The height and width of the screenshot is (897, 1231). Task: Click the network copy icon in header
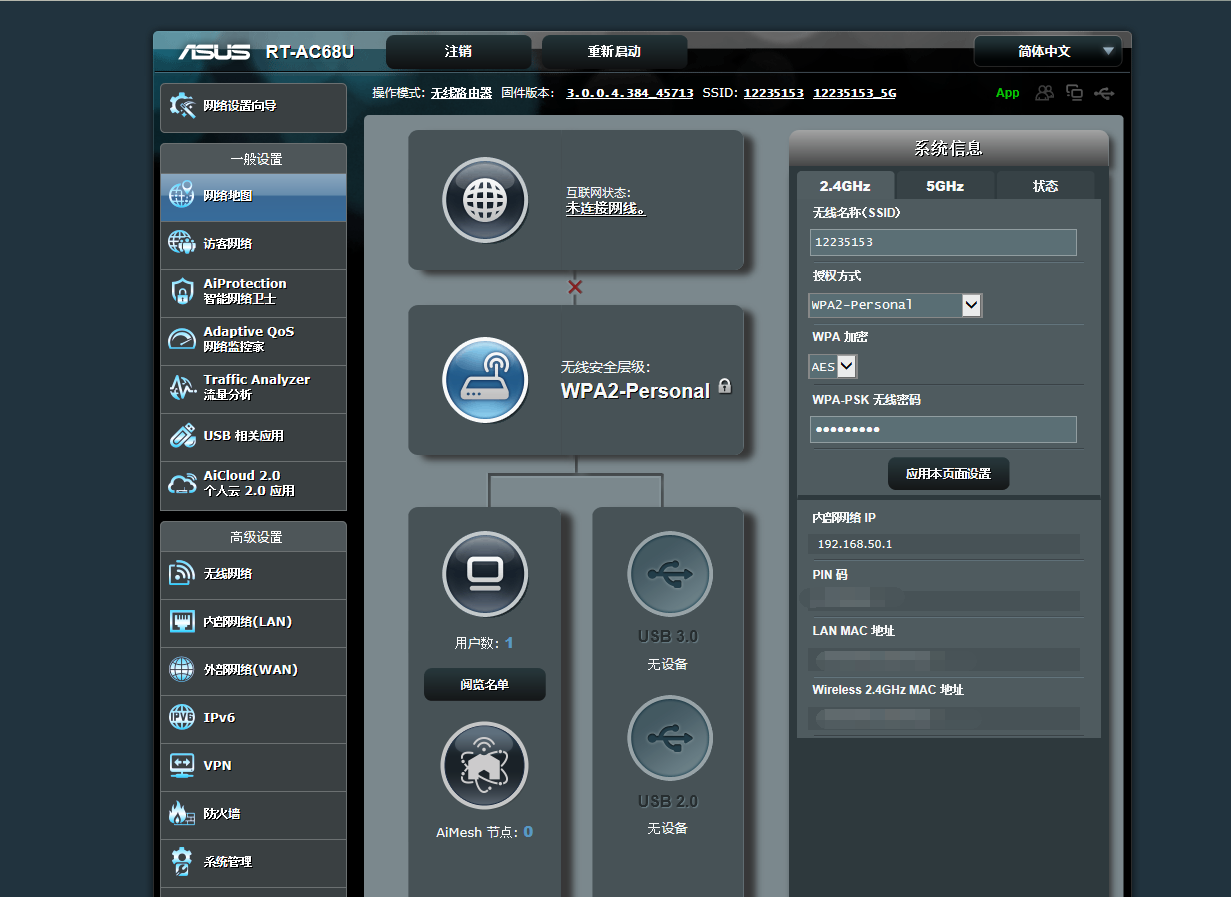[1075, 93]
